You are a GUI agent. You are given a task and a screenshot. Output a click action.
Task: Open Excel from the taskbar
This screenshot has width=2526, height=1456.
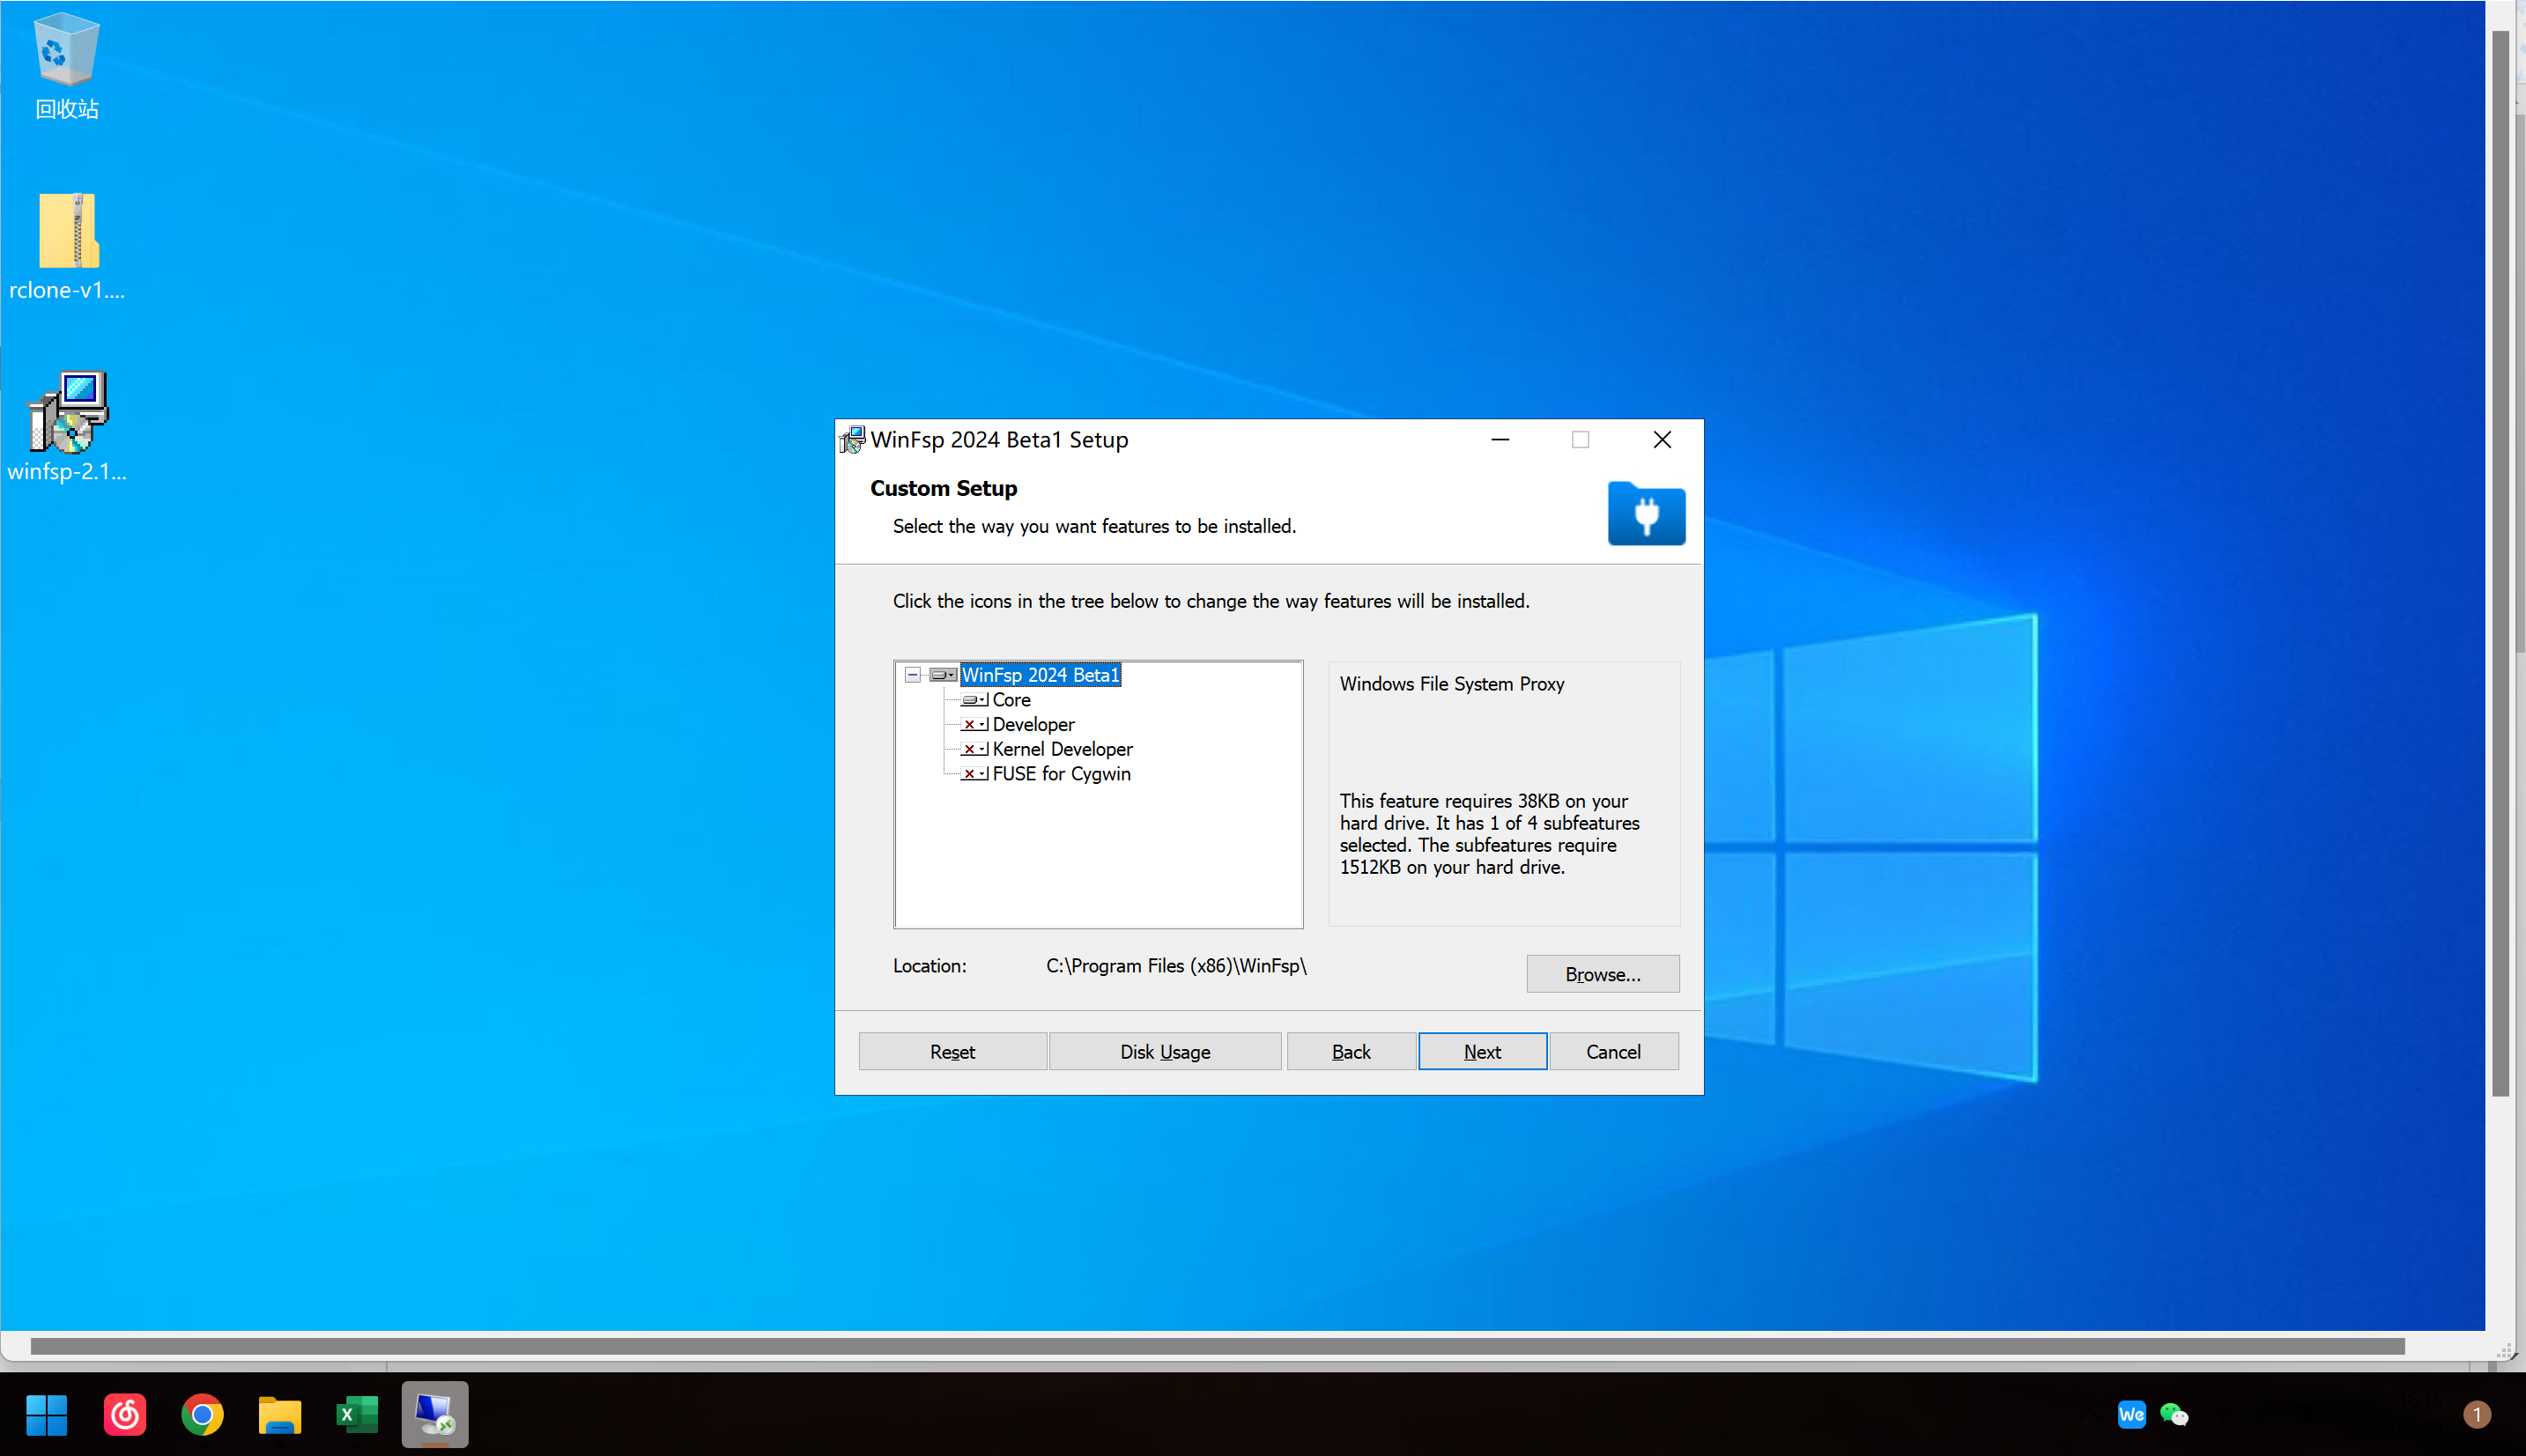(357, 1414)
